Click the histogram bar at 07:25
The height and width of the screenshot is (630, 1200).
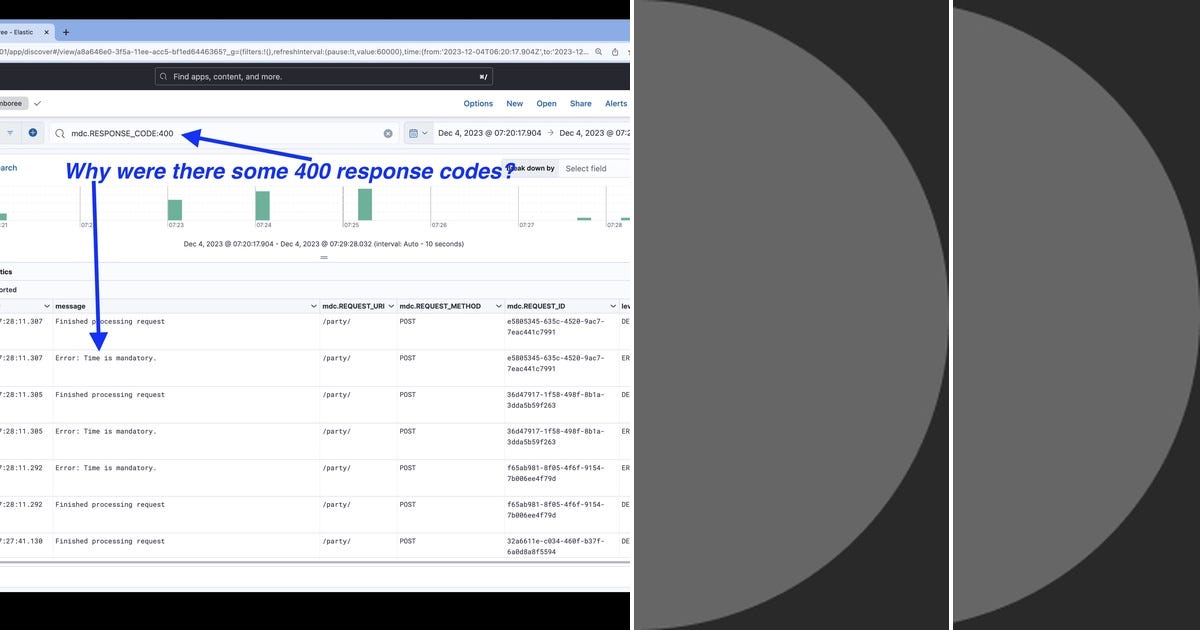click(365, 204)
